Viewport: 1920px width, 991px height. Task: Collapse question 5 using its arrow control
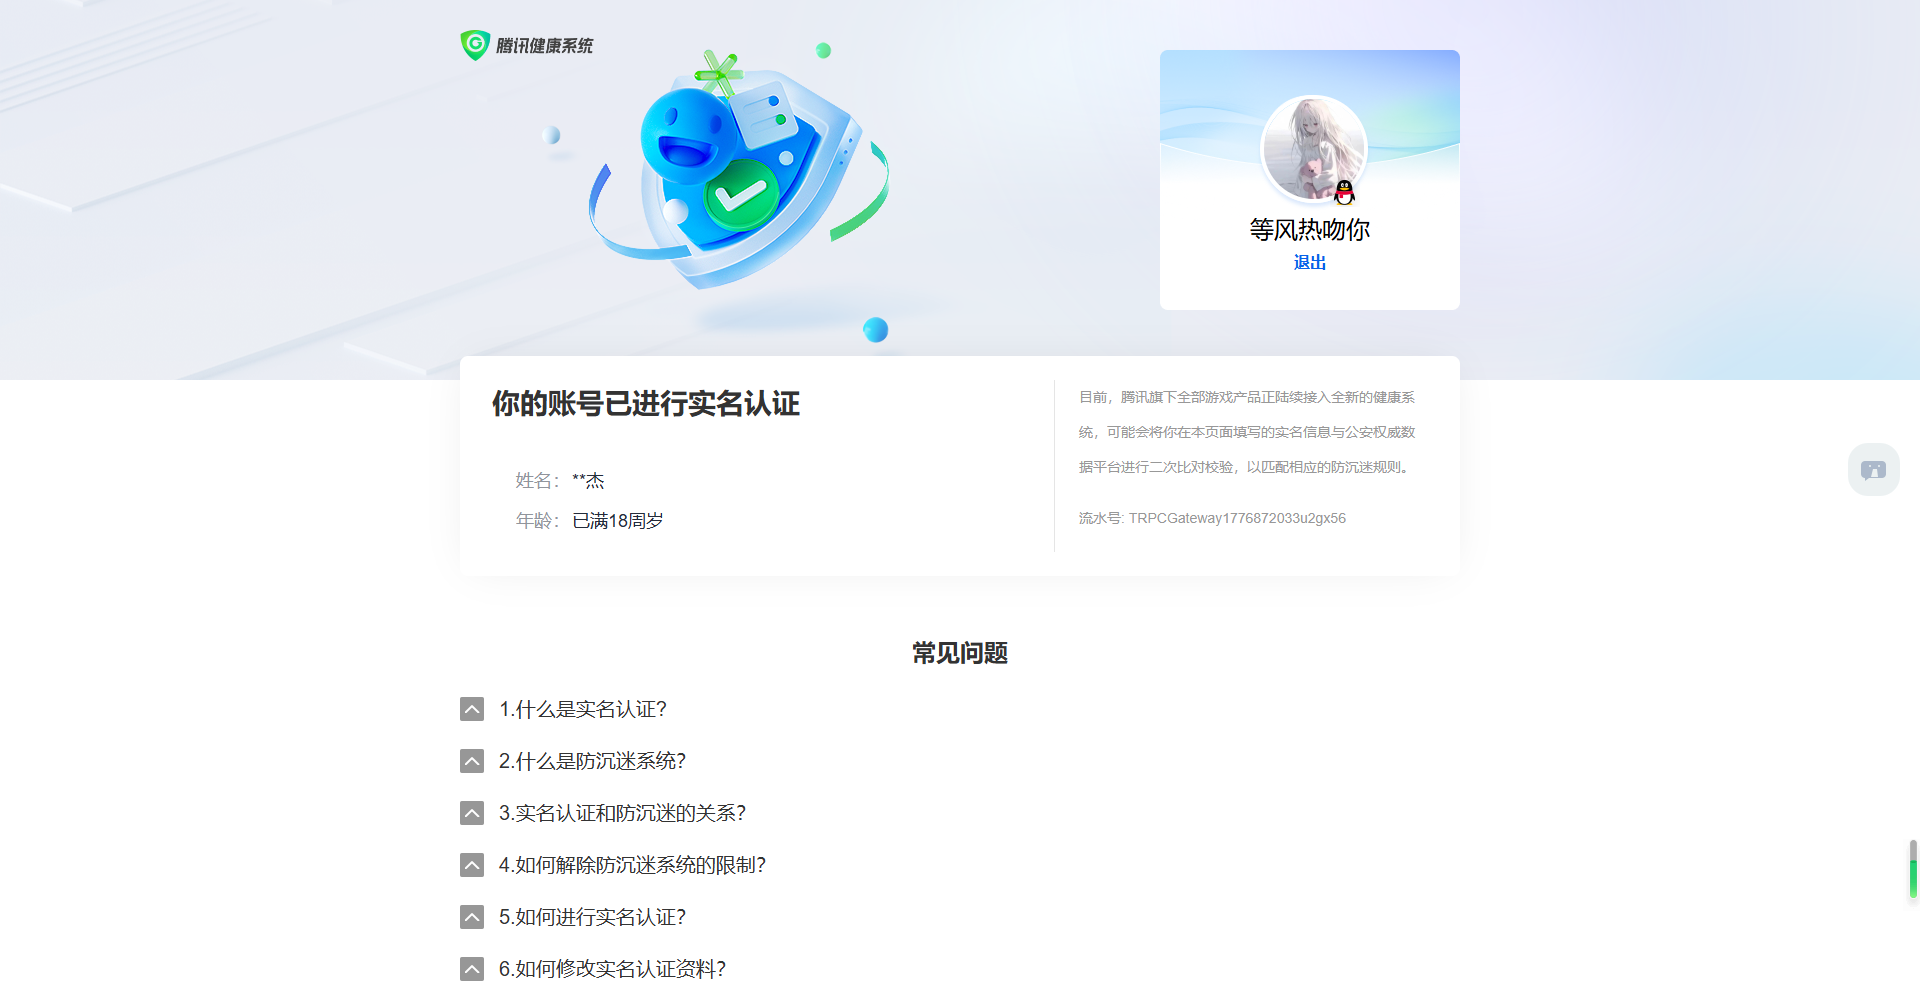(x=471, y=917)
